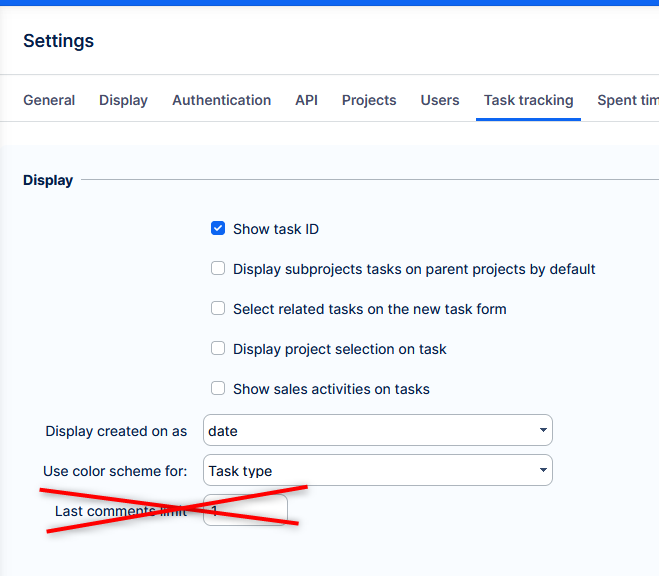Click the Display section header

tap(48, 181)
